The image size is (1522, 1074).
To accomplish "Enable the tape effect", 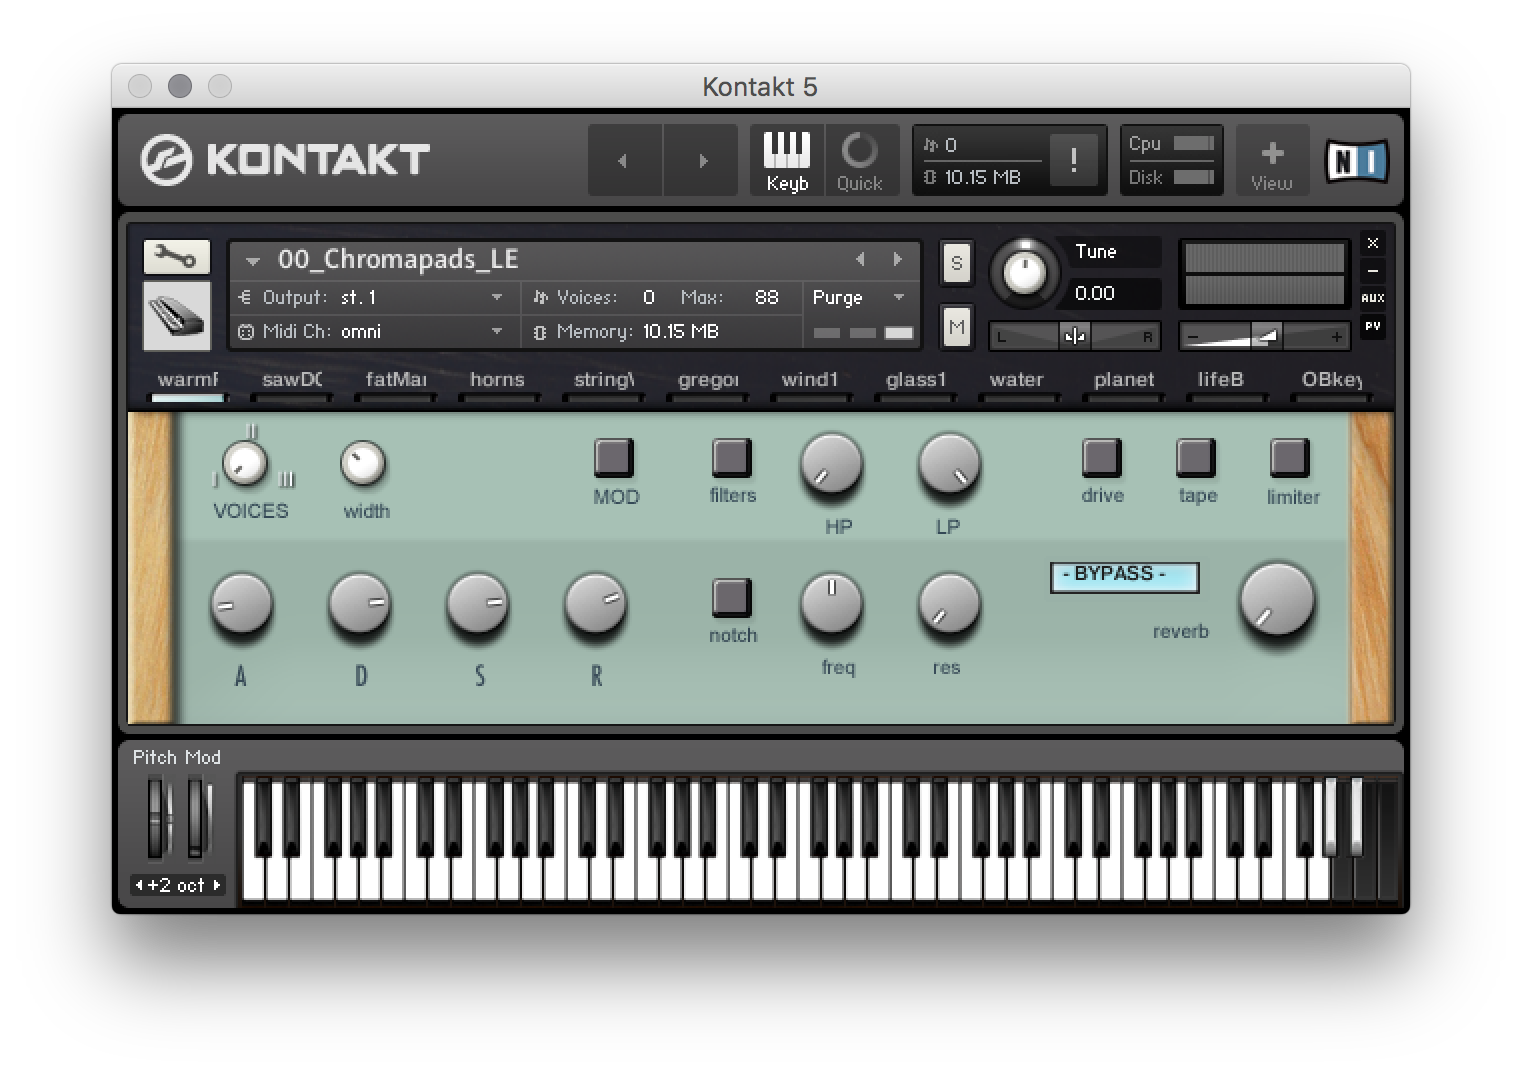I will 1195,457.
